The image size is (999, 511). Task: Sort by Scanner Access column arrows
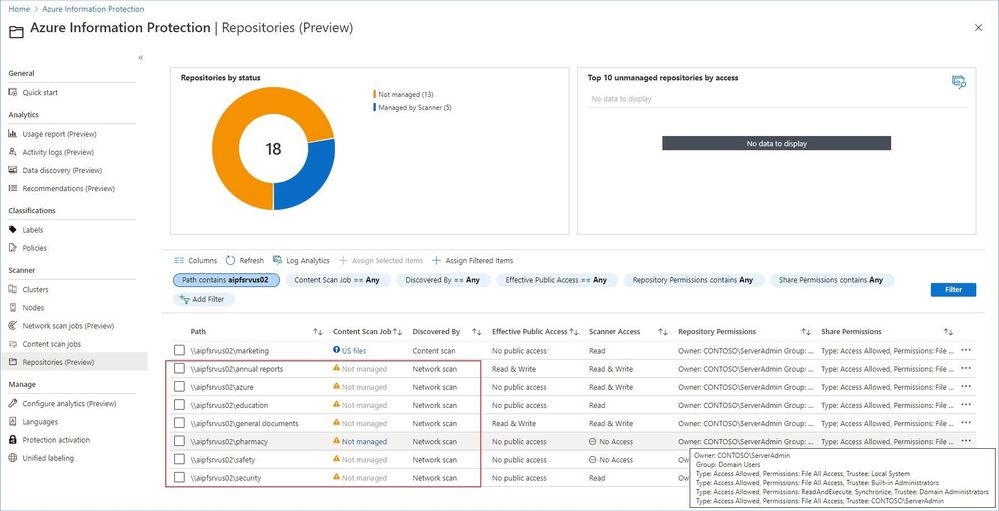point(663,332)
